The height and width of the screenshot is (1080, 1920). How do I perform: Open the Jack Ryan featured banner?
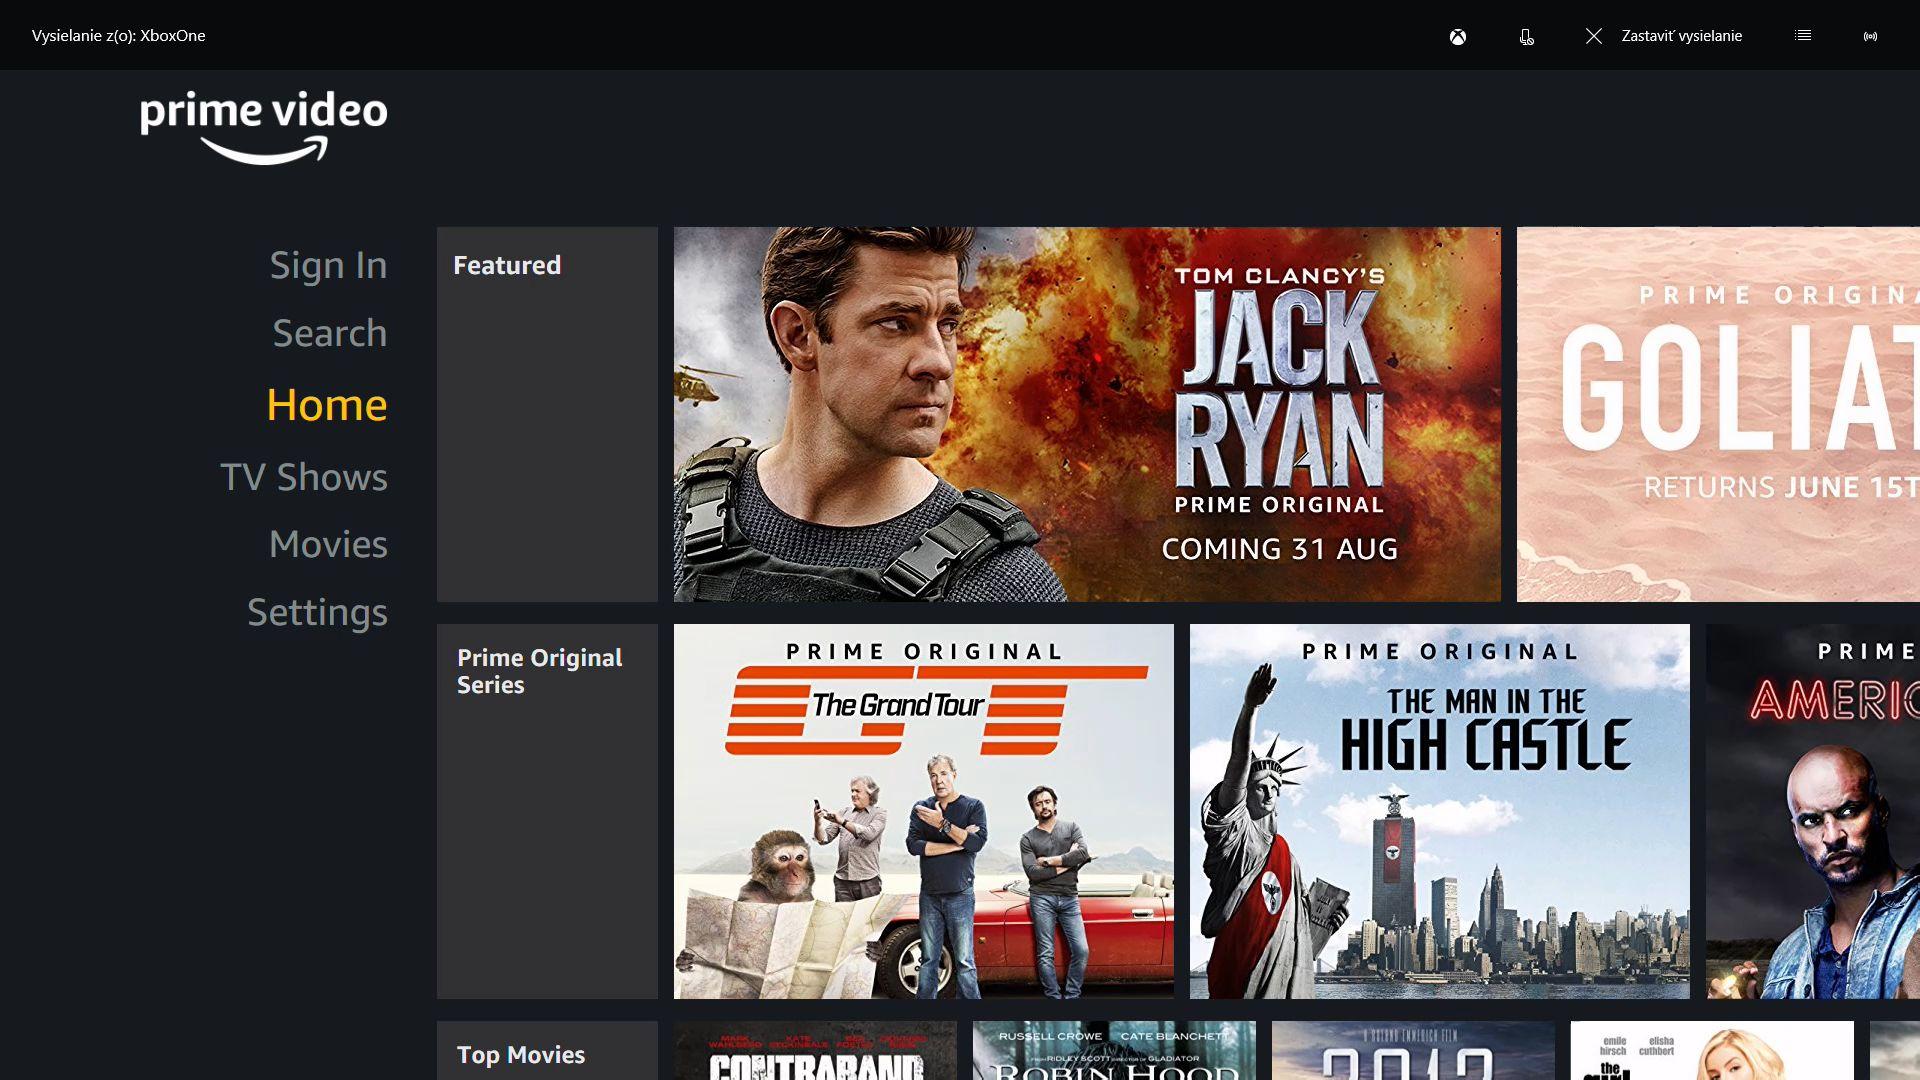(1087, 414)
